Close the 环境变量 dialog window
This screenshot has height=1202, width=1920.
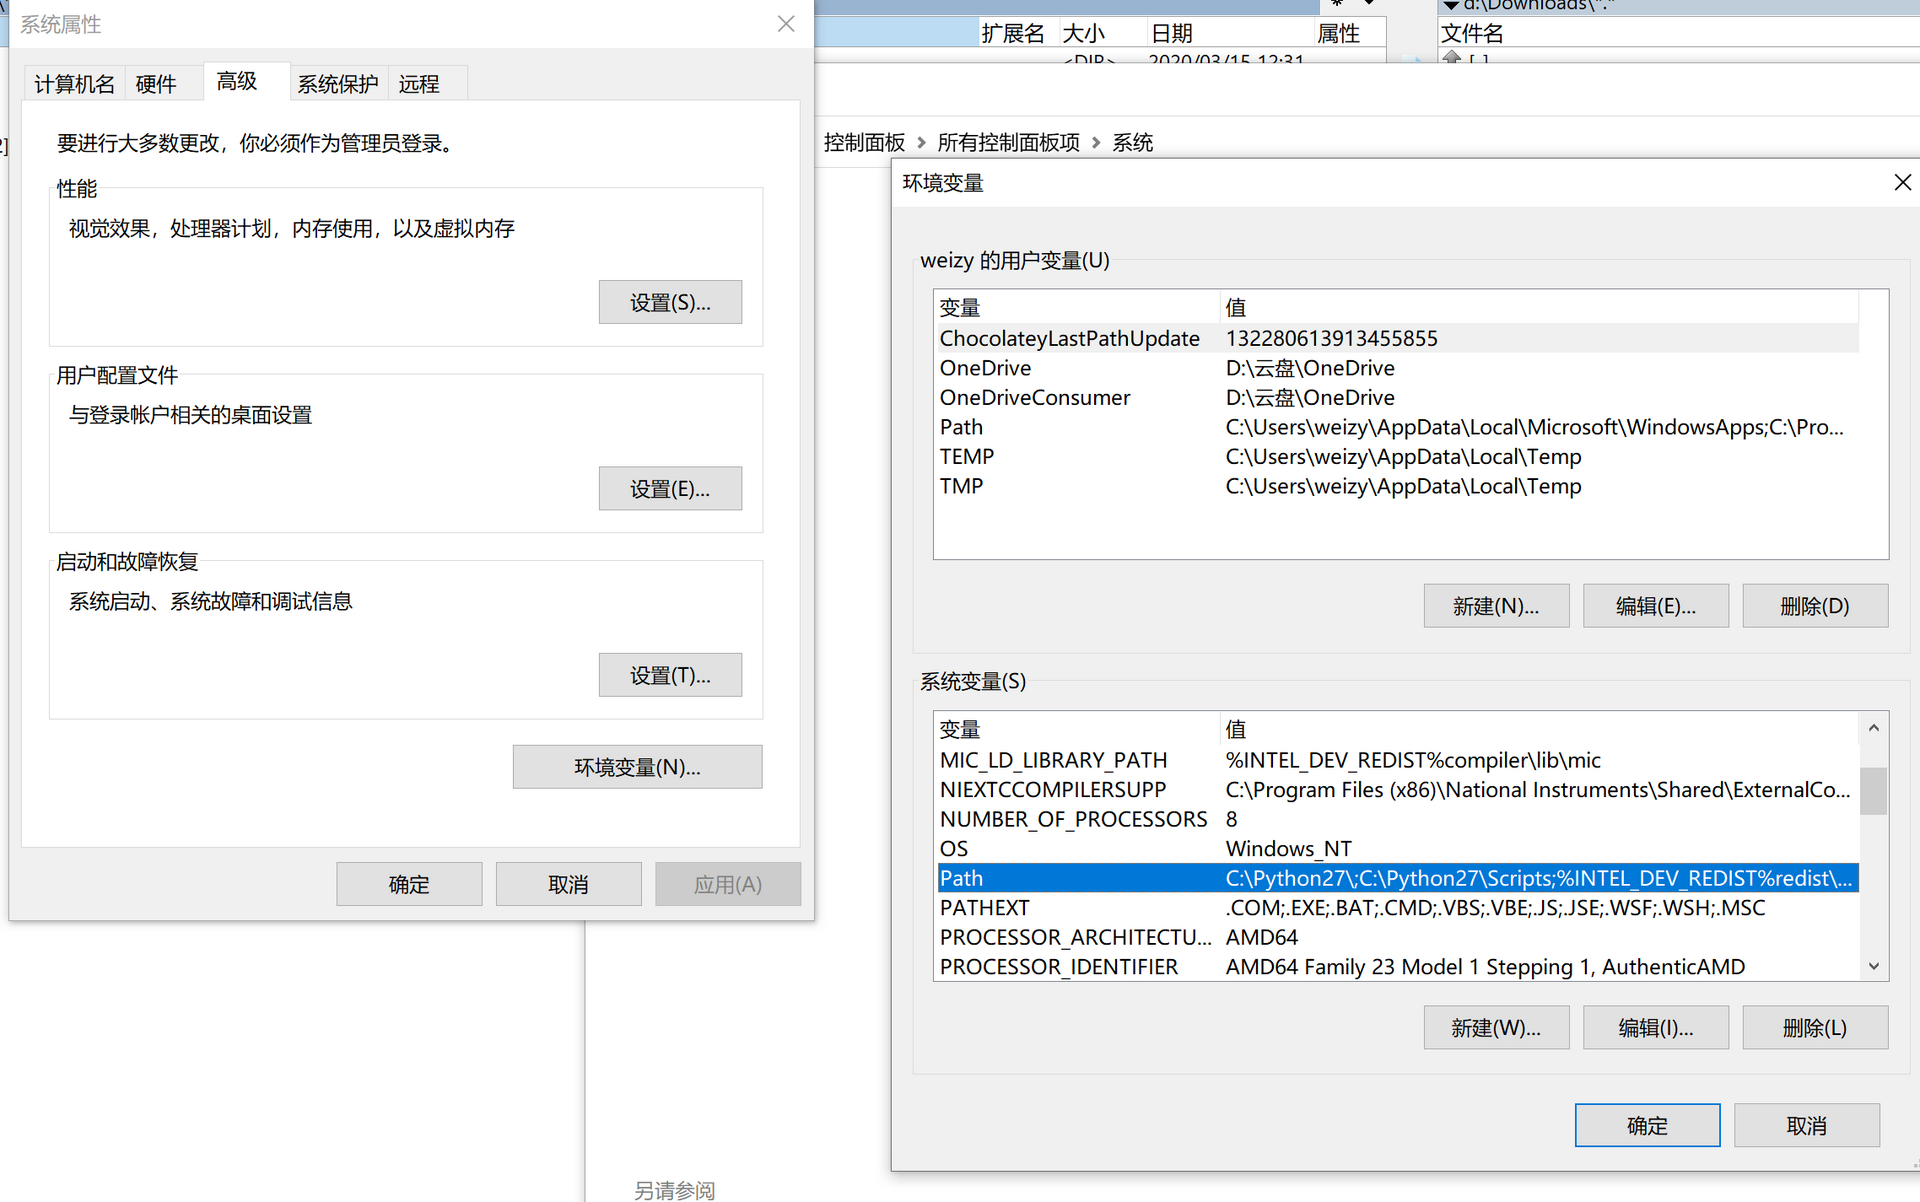[1902, 182]
